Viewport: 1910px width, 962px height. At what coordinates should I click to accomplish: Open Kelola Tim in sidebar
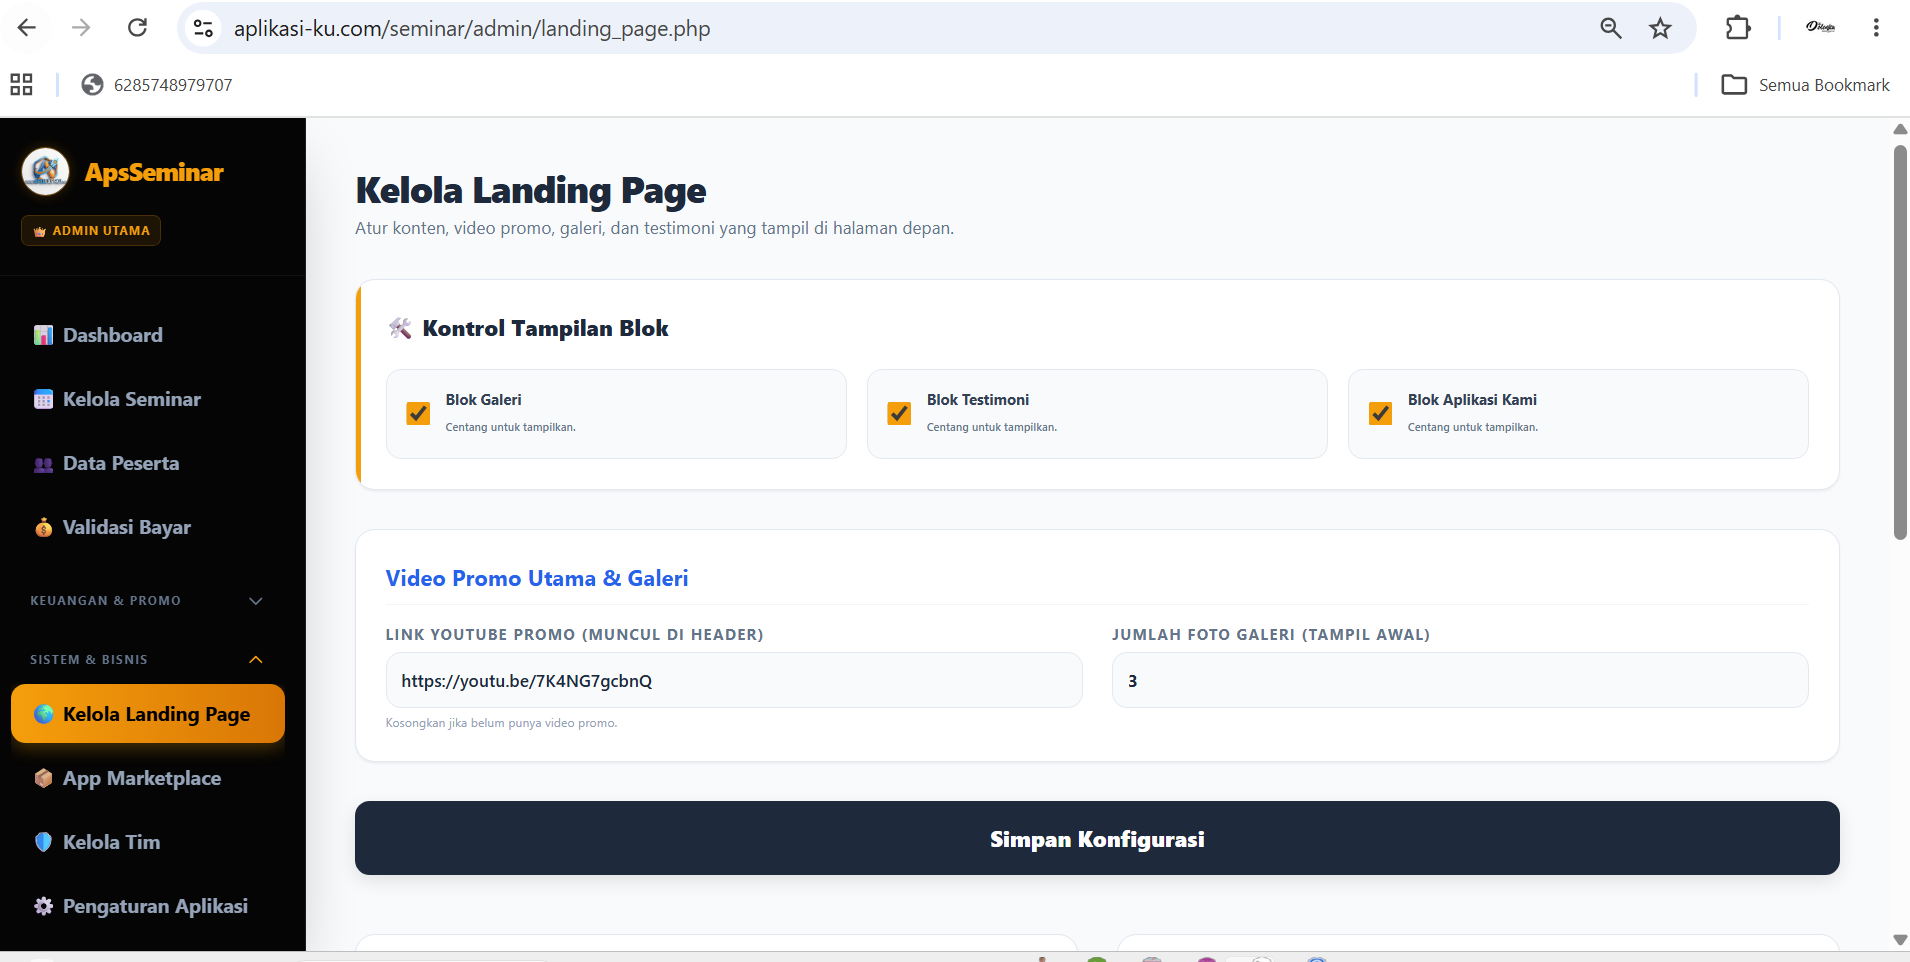pyautogui.click(x=148, y=842)
